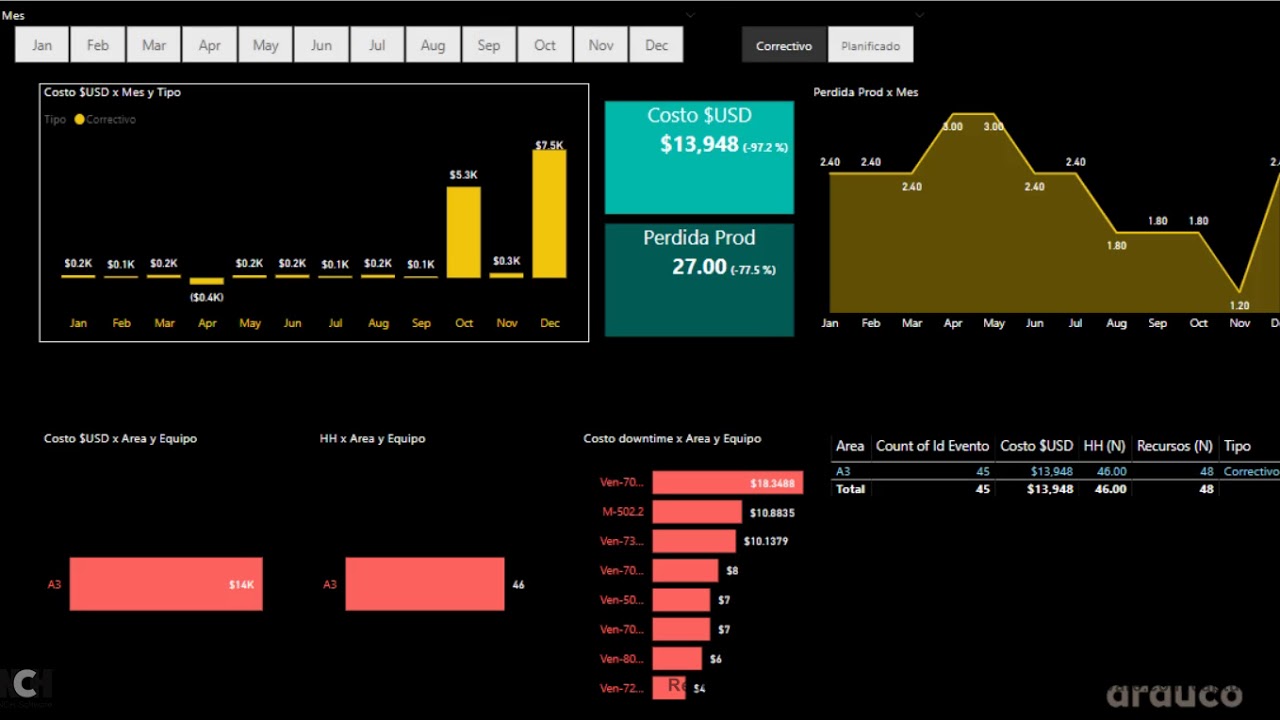
Task: Sort table by Count of Id Evento header
Action: pos(932,446)
